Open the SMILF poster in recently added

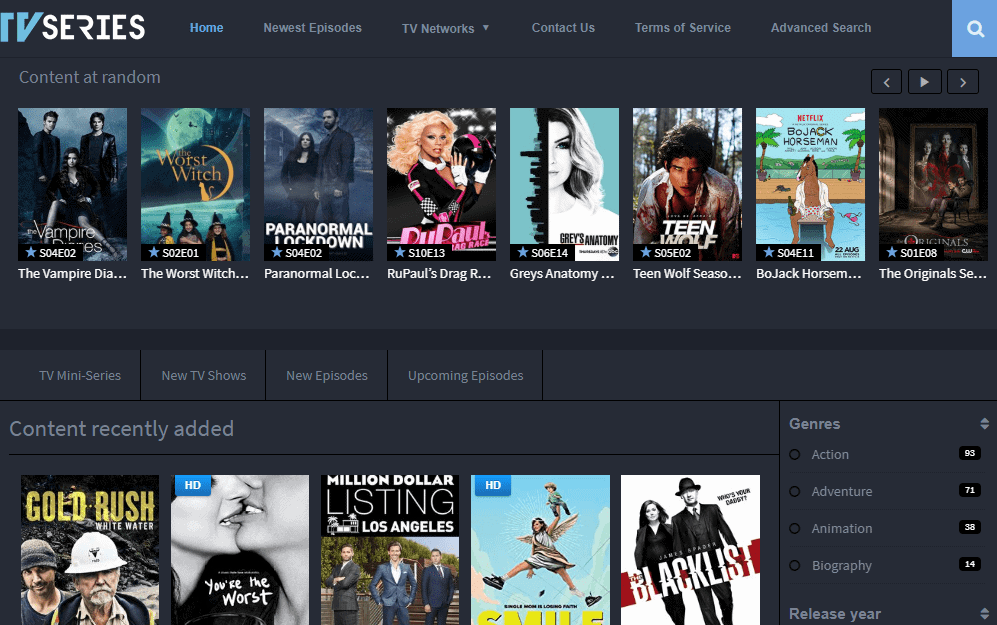(x=540, y=550)
